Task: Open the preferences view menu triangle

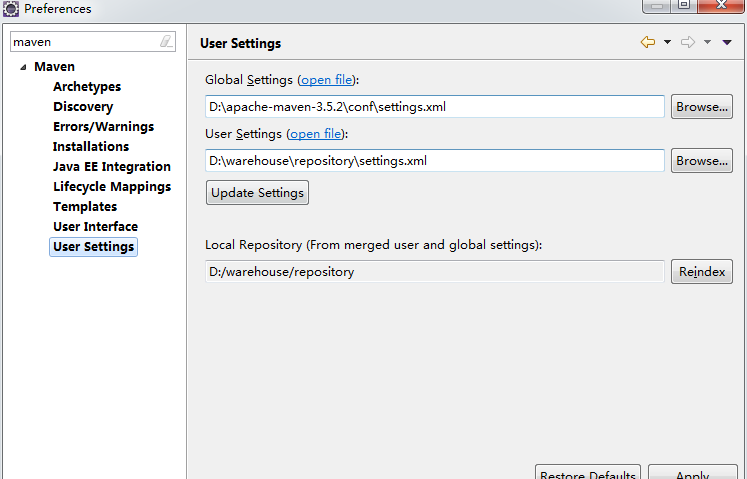Action: [727, 42]
